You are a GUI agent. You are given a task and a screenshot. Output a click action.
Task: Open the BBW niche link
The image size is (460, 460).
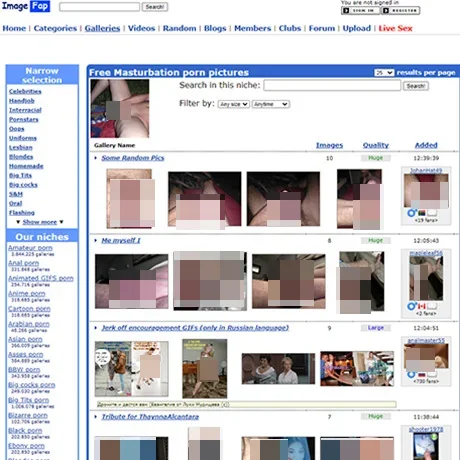click(x=24, y=370)
